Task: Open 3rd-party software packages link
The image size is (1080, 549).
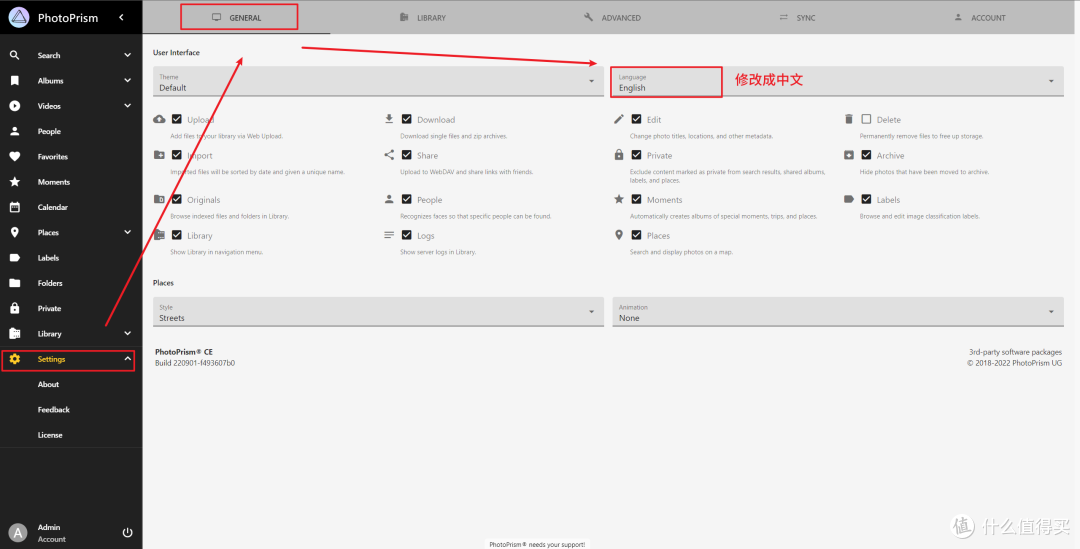Action: tap(1015, 352)
